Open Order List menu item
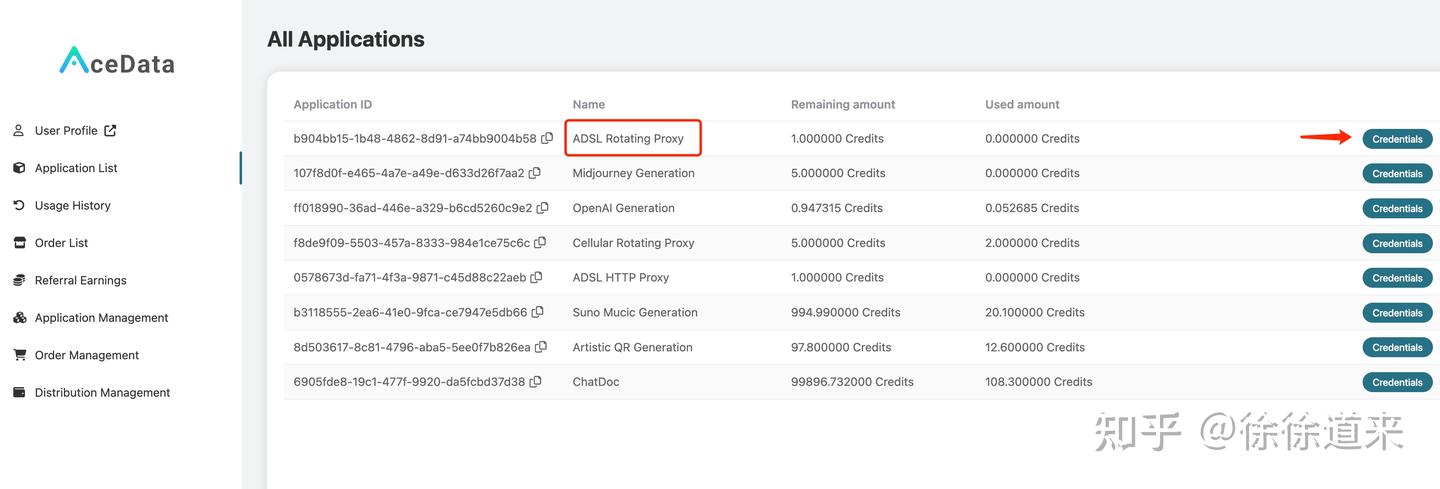 click(x=62, y=243)
